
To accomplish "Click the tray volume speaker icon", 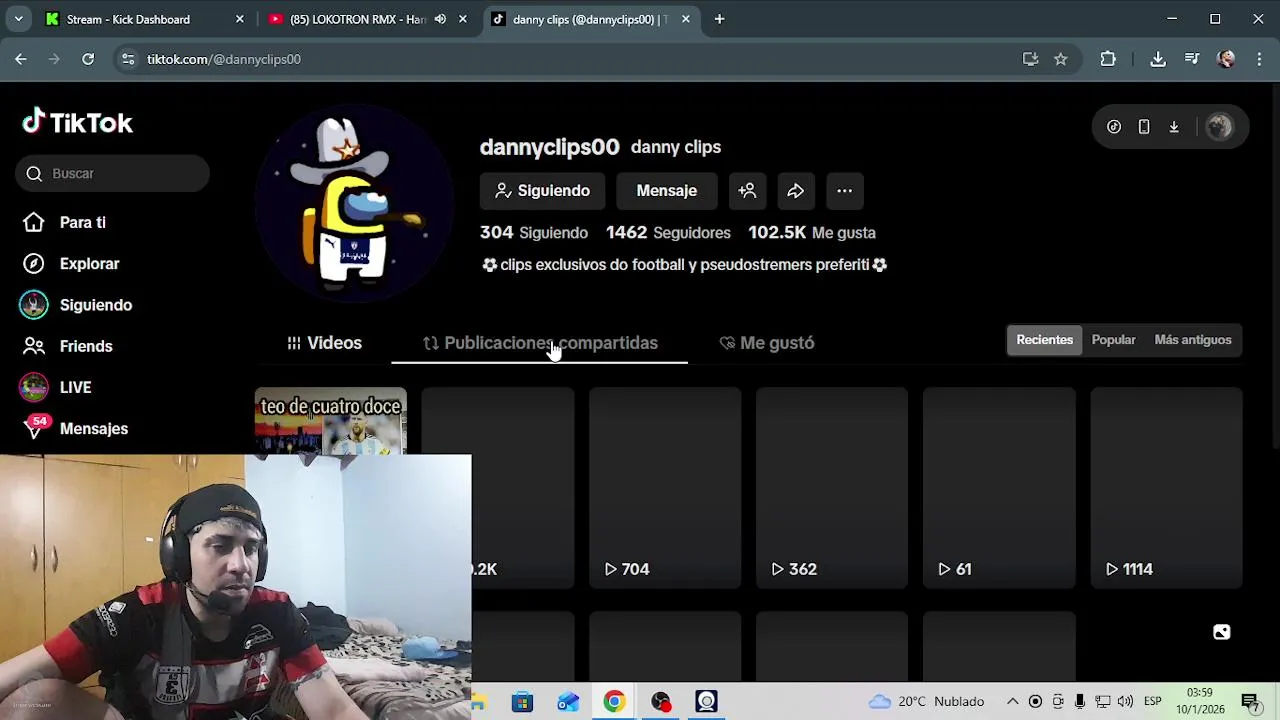I will 1125,702.
